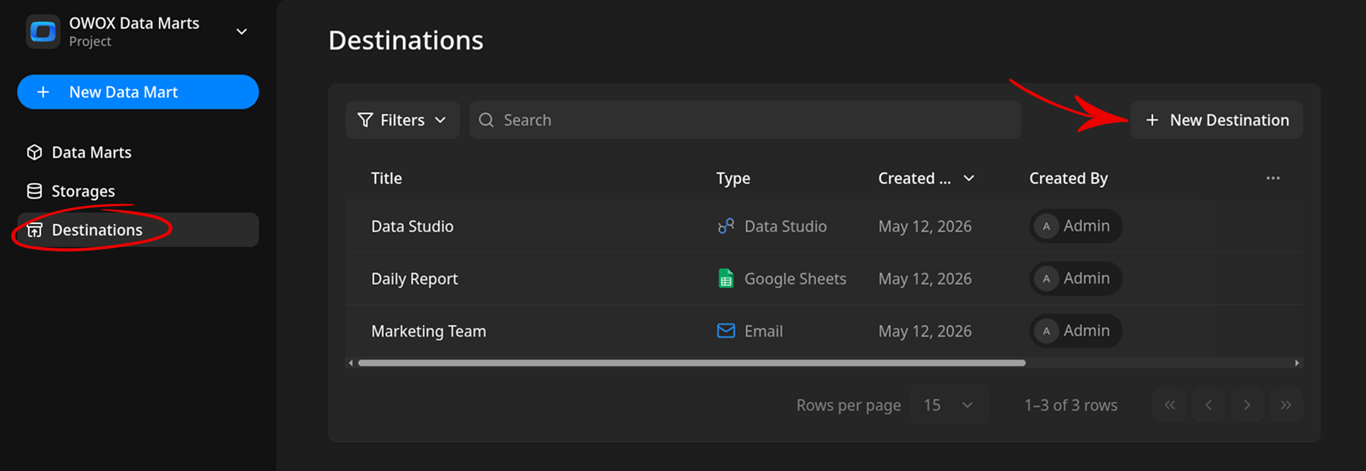1366x471 pixels.
Task: Click the Data Marts cube icon
Action: pos(34,152)
